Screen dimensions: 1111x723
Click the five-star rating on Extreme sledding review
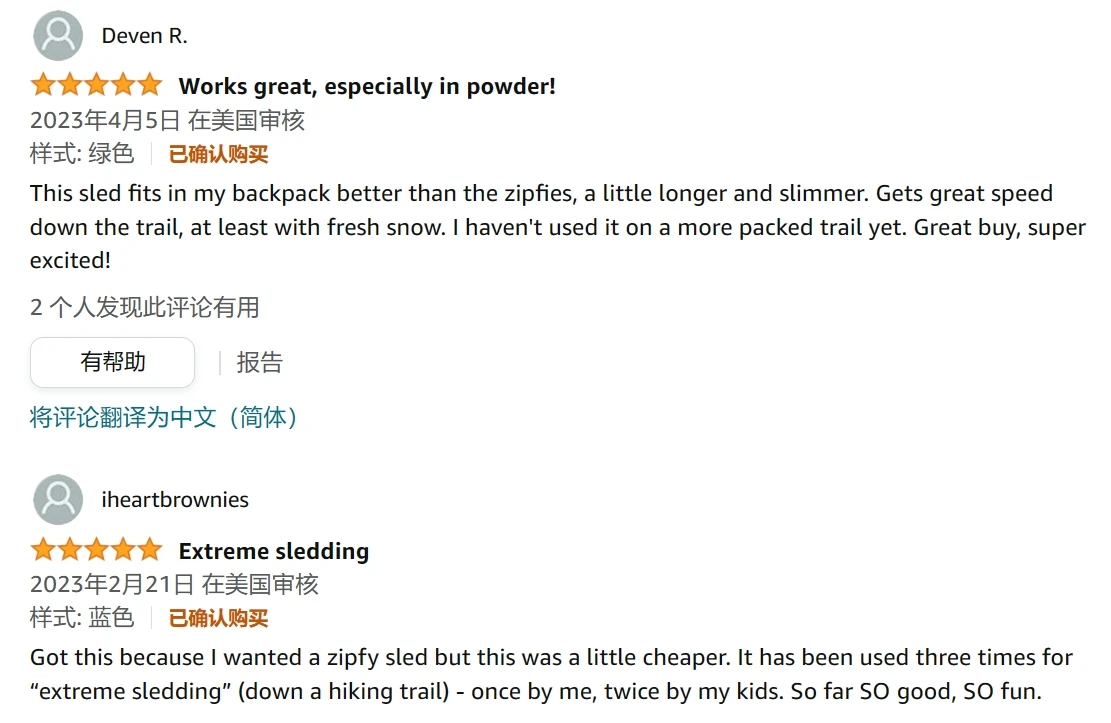96,550
